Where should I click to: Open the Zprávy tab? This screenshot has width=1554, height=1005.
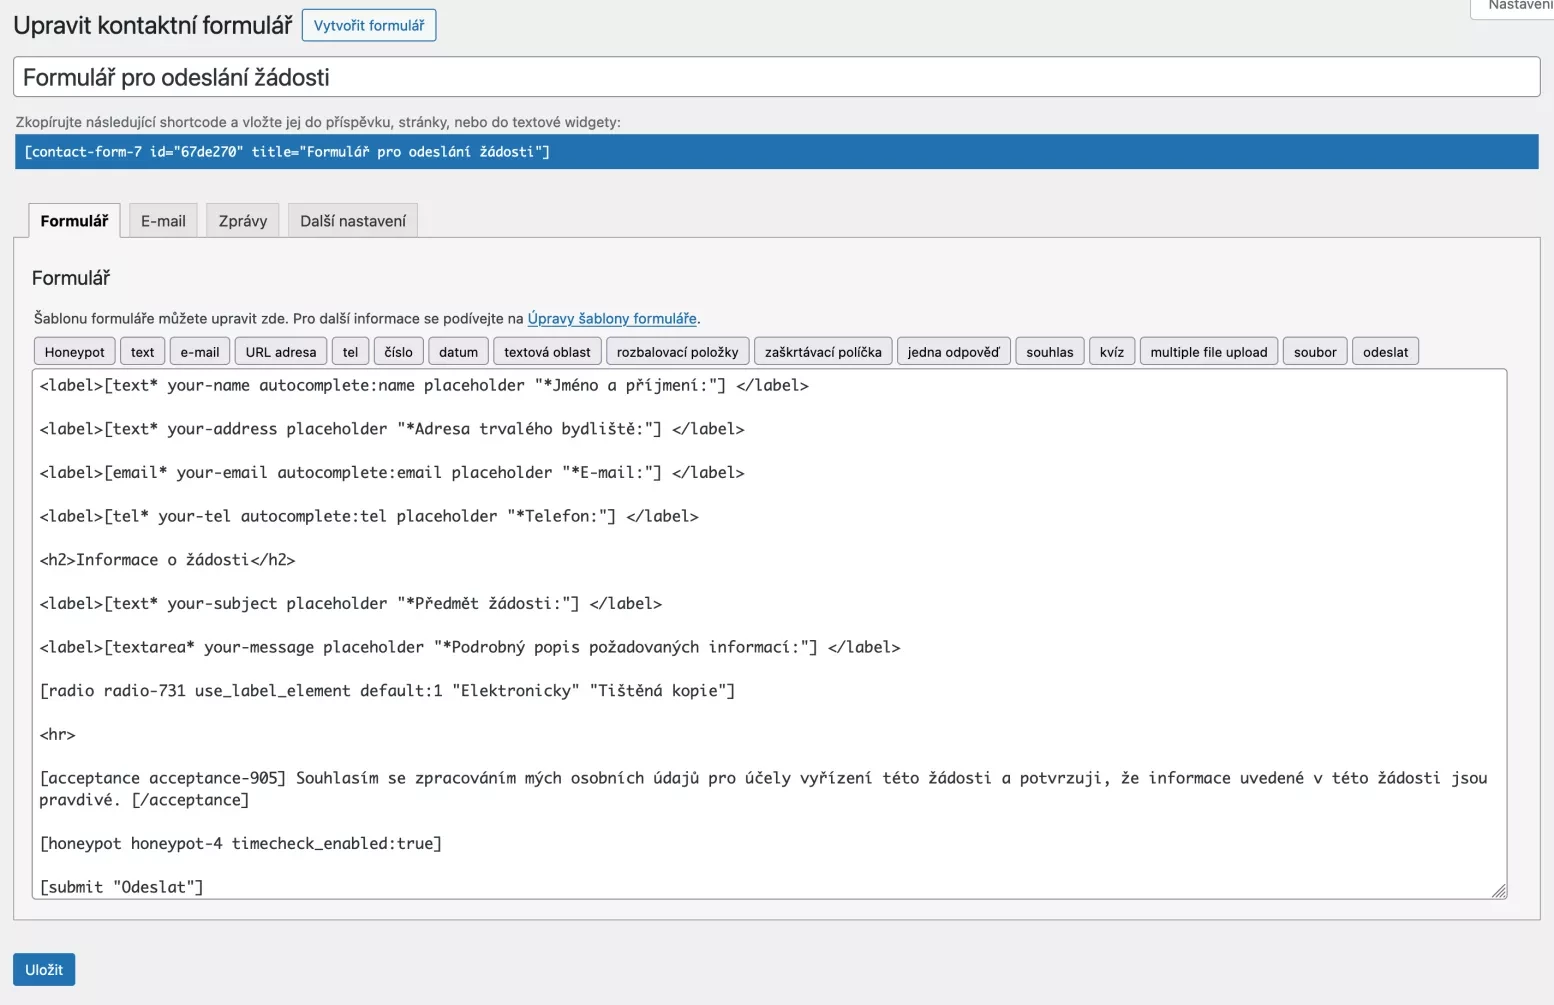[243, 221]
